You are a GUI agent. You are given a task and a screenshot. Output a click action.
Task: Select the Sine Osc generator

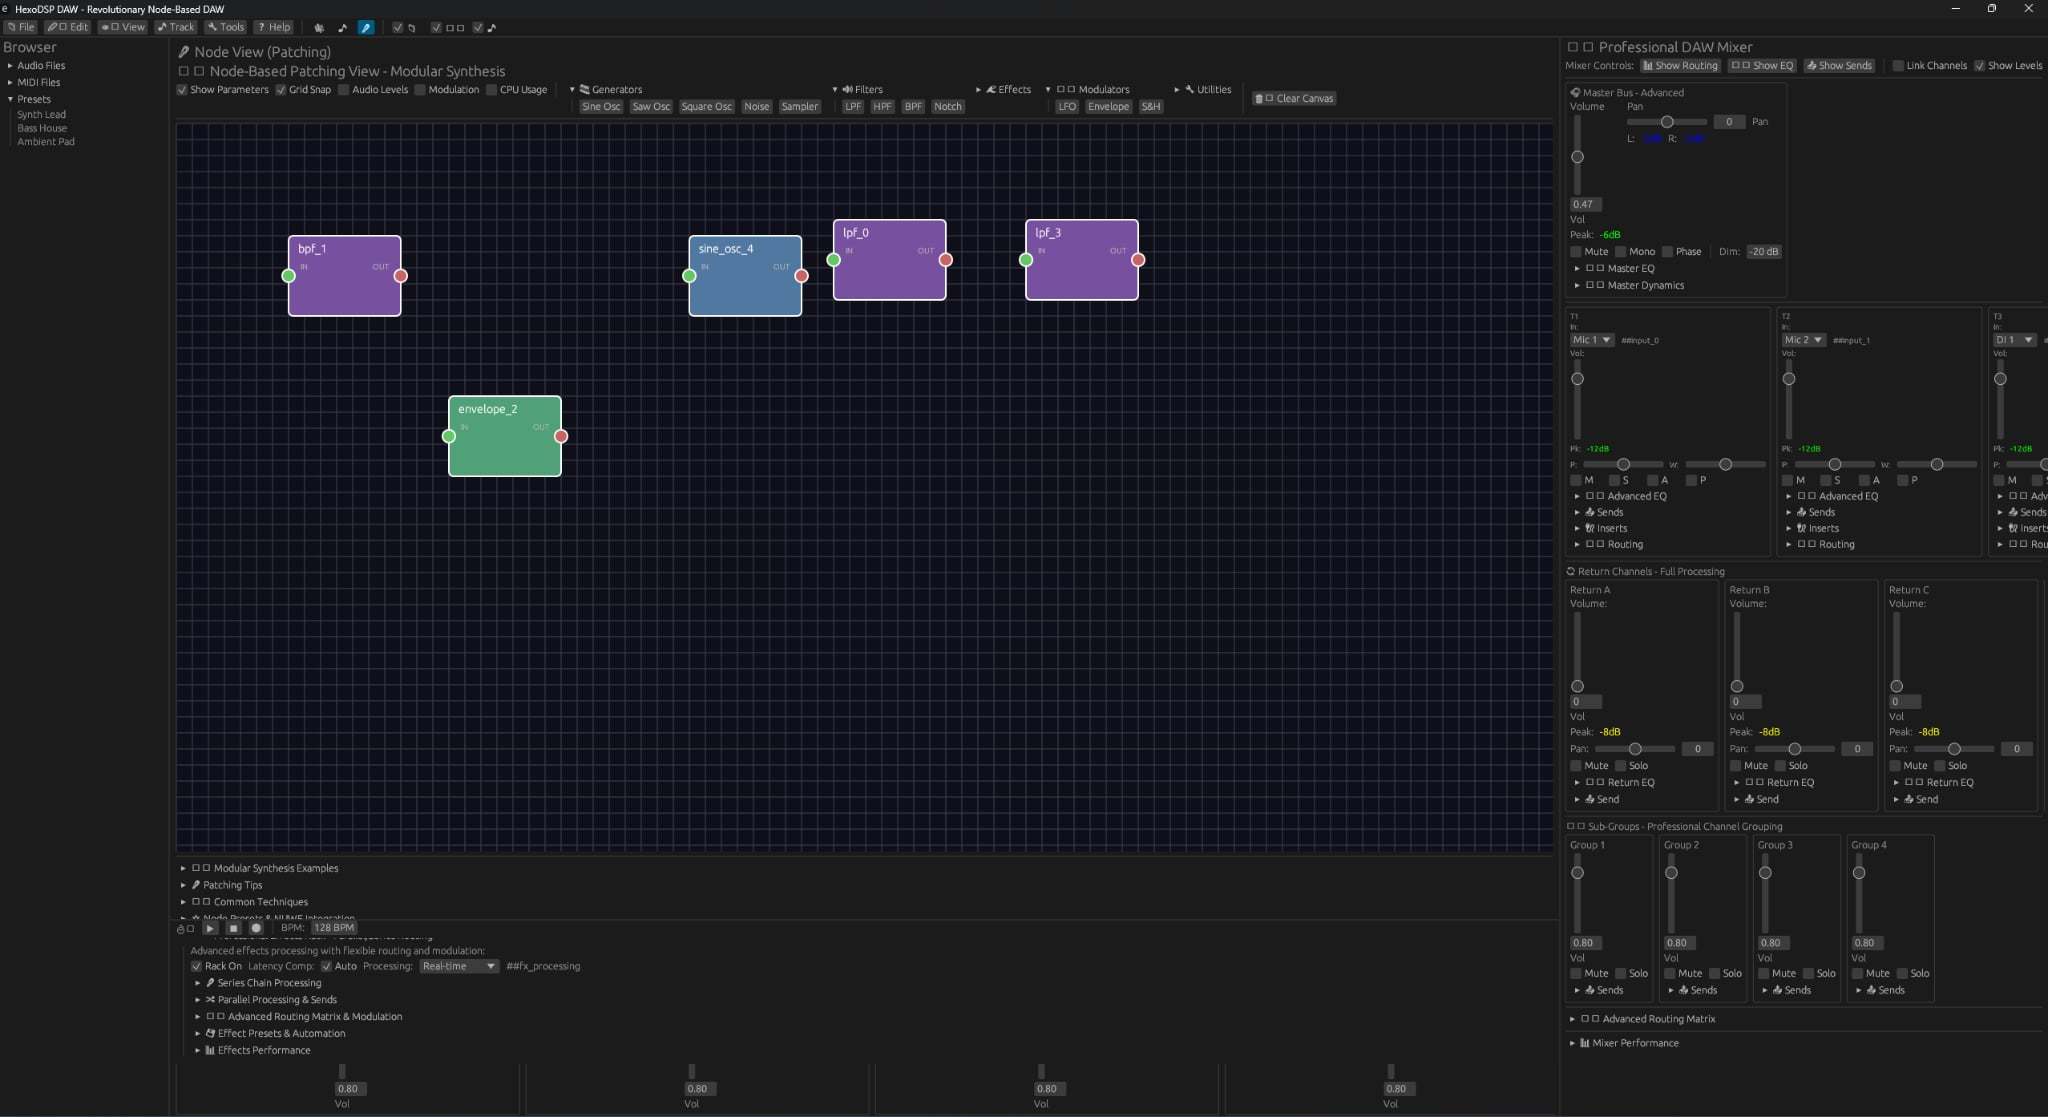[x=601, y=106]
